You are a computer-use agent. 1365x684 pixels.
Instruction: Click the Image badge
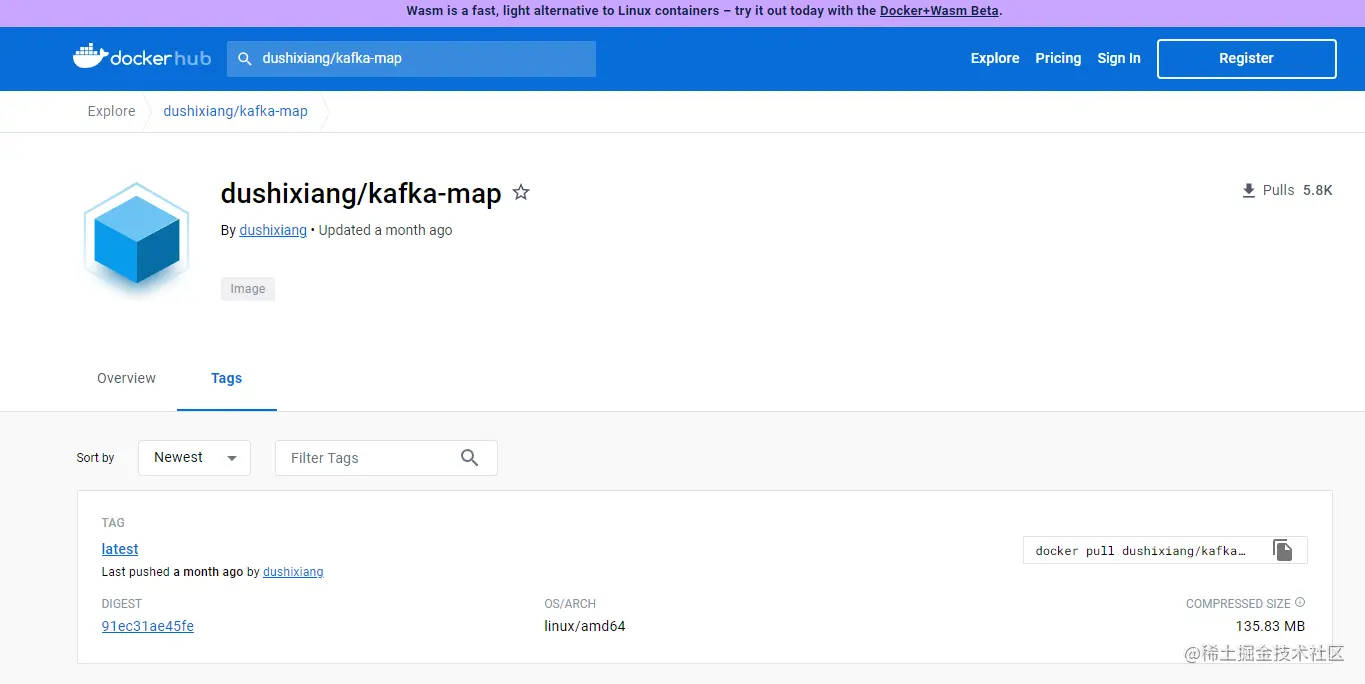(x=248, y=289)
